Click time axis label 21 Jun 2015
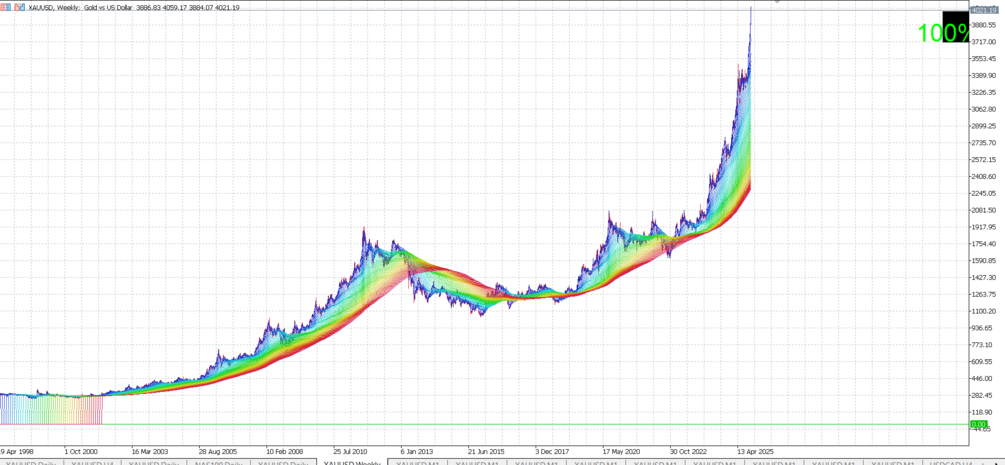The image size is (1005, 465). pos(488,451)
